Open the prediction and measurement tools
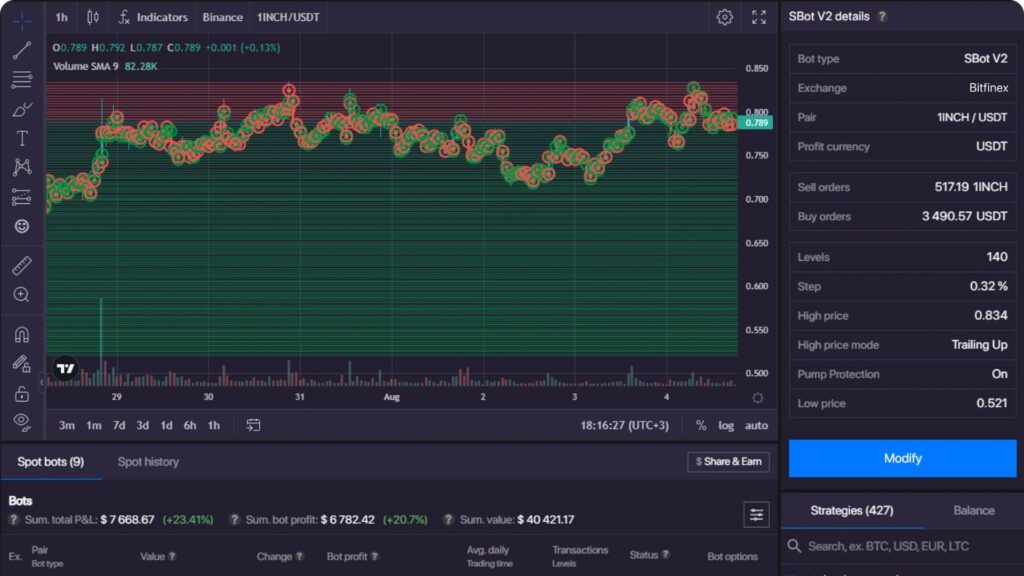Image resolution: width=1024 pixels, height=576 pixels. click(x=22, y=197)
